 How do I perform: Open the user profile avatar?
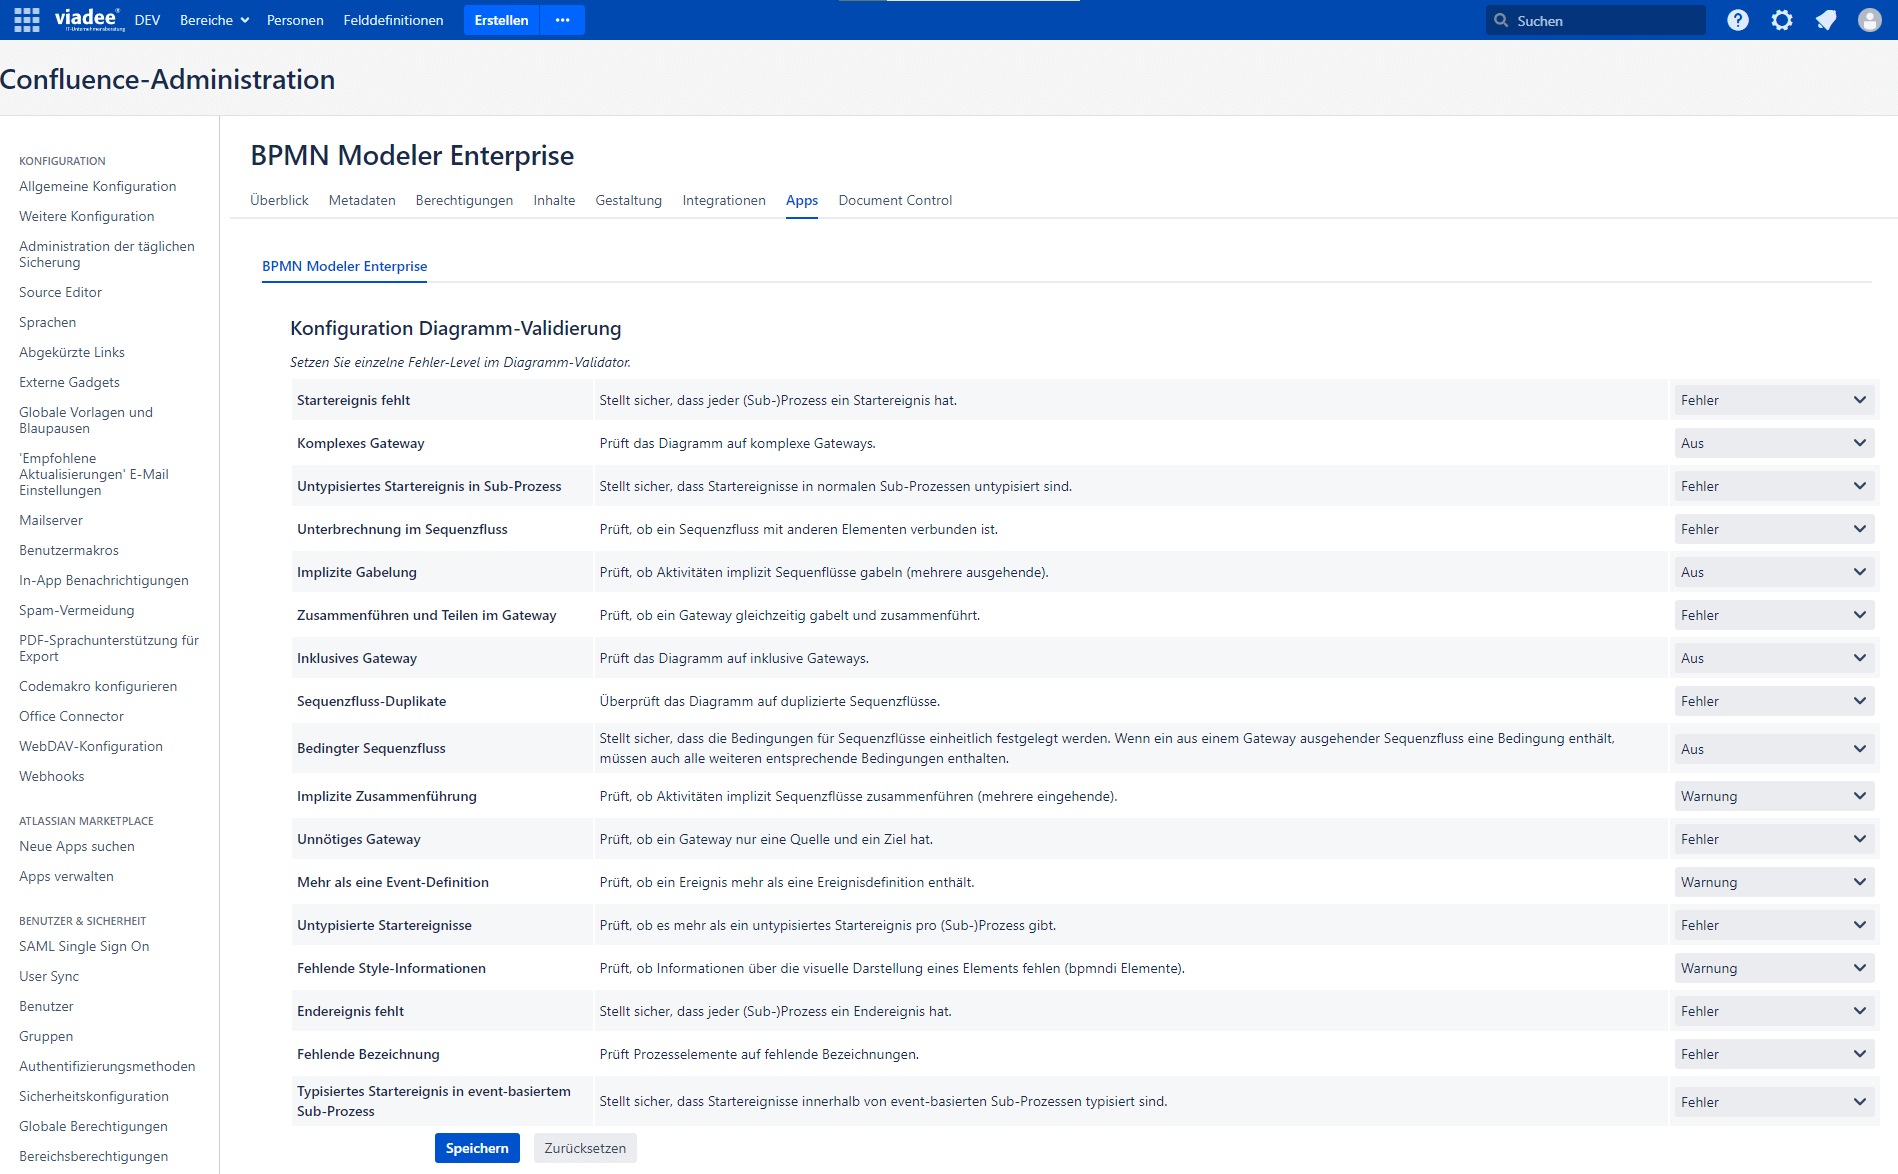coord(1870,20)
